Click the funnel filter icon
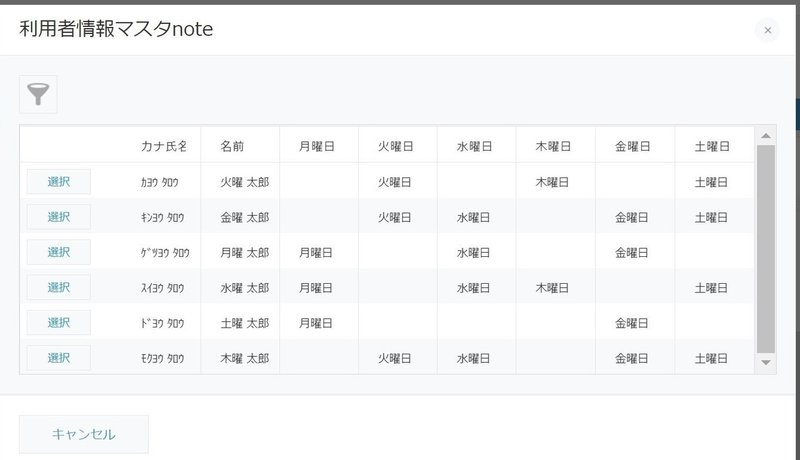 pos(39,95)
